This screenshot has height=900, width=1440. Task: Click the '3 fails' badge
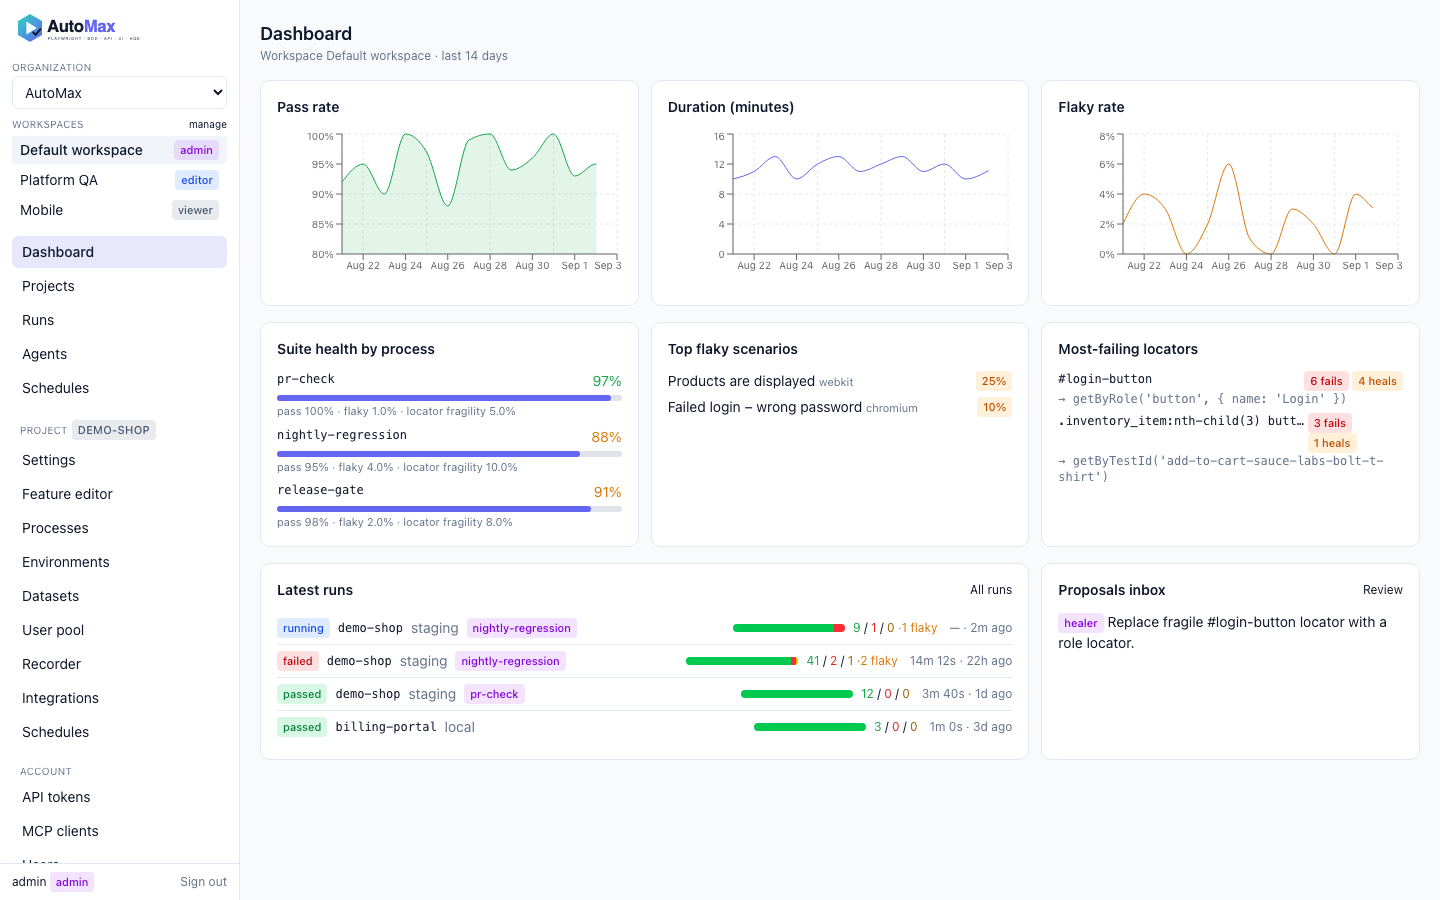1330,423
